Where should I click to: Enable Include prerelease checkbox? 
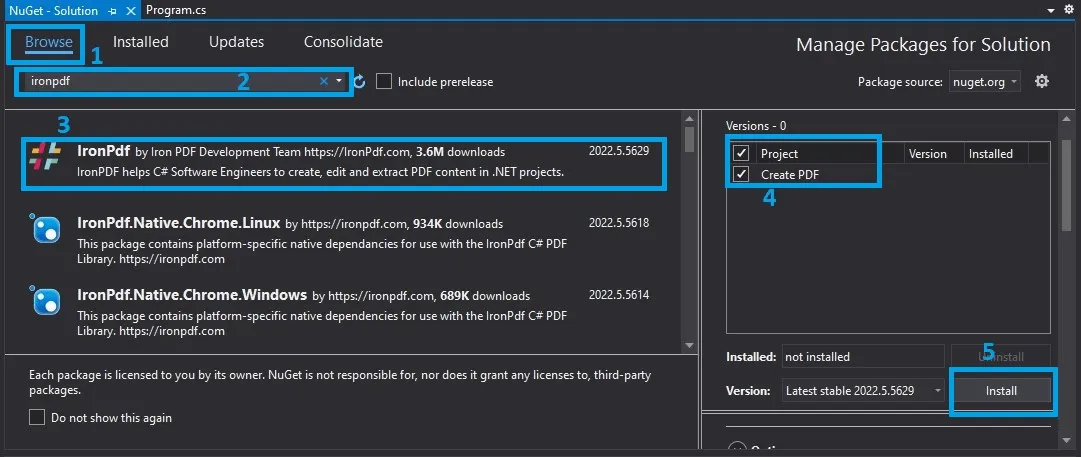click(x=384, y=82)
